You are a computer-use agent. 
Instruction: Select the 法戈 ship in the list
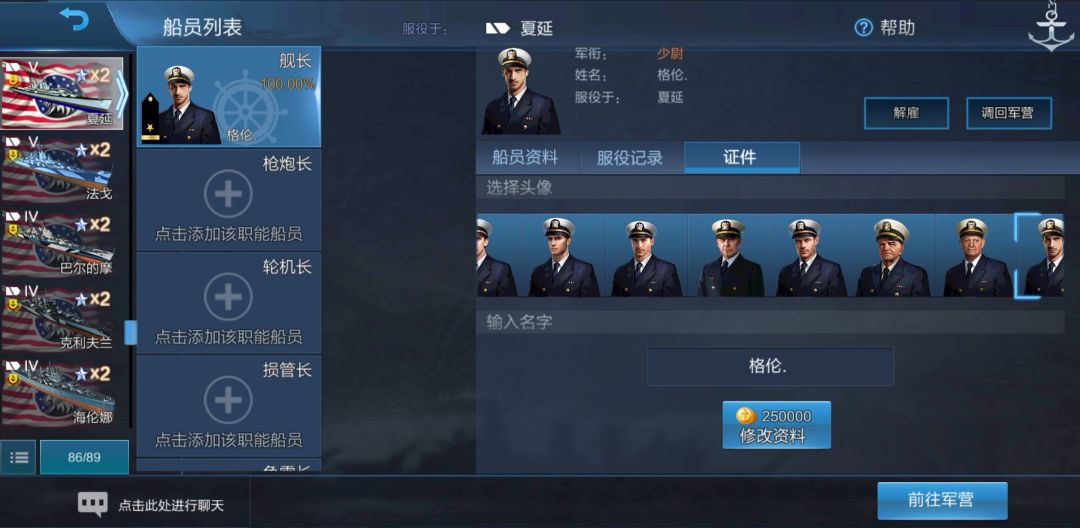[62, 169]
